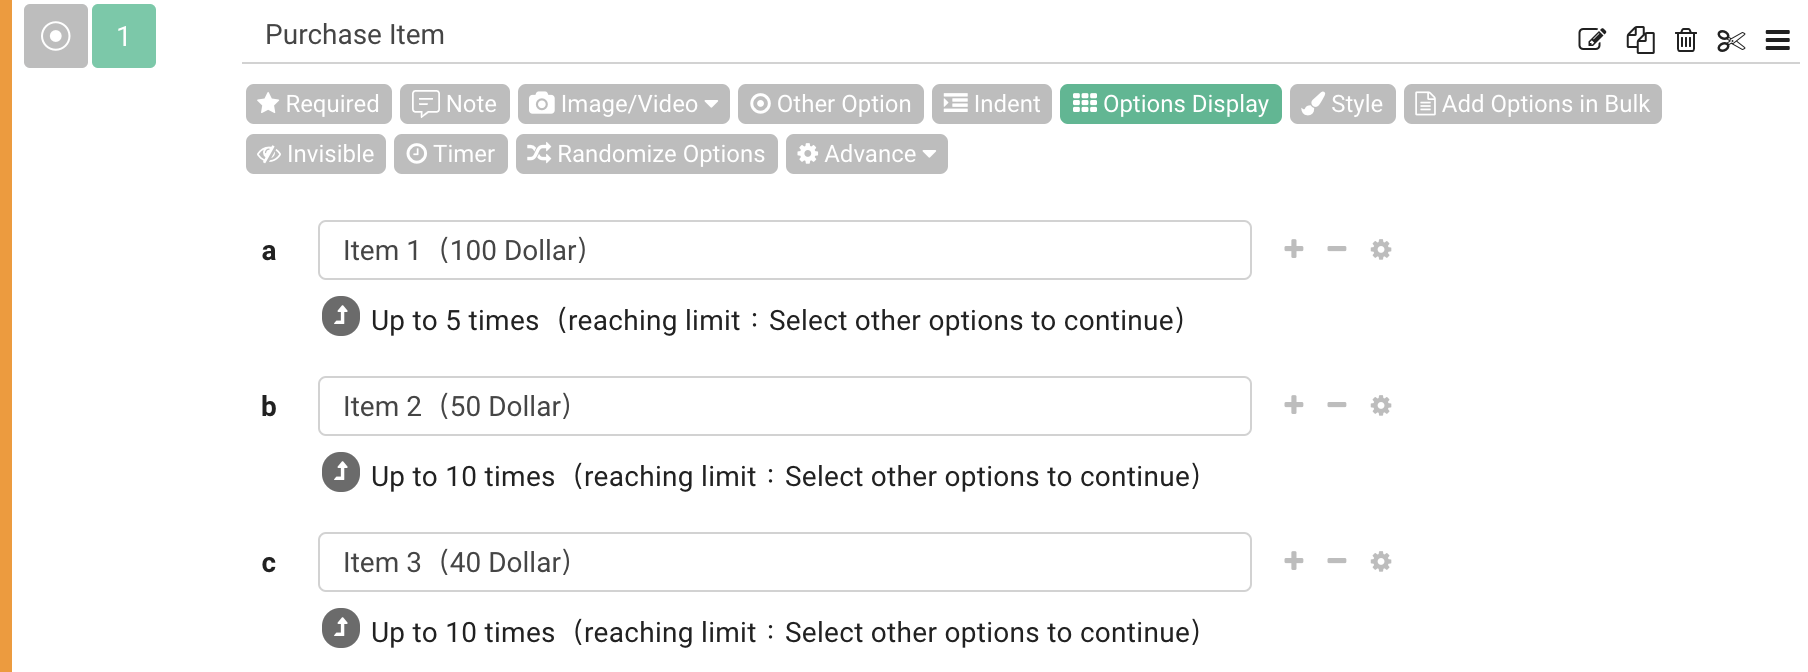This screenshot has width=1808, height=672.
Task: Switch to Options Display mode
Action: click(1171, 103)
